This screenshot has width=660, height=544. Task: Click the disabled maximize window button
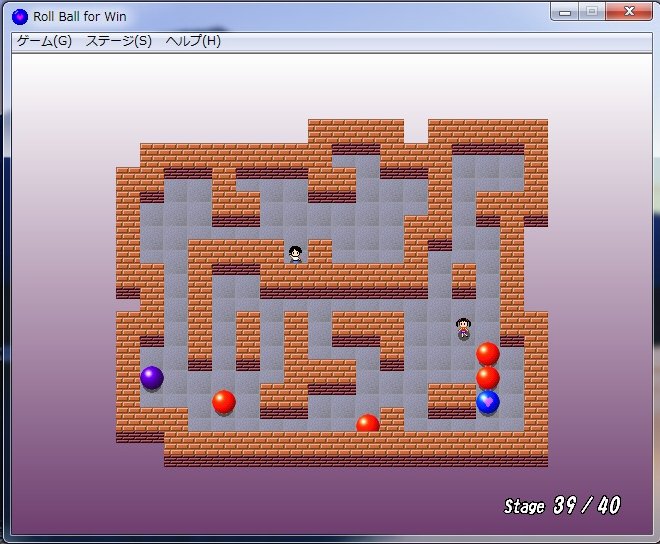[x=592, y=12]
